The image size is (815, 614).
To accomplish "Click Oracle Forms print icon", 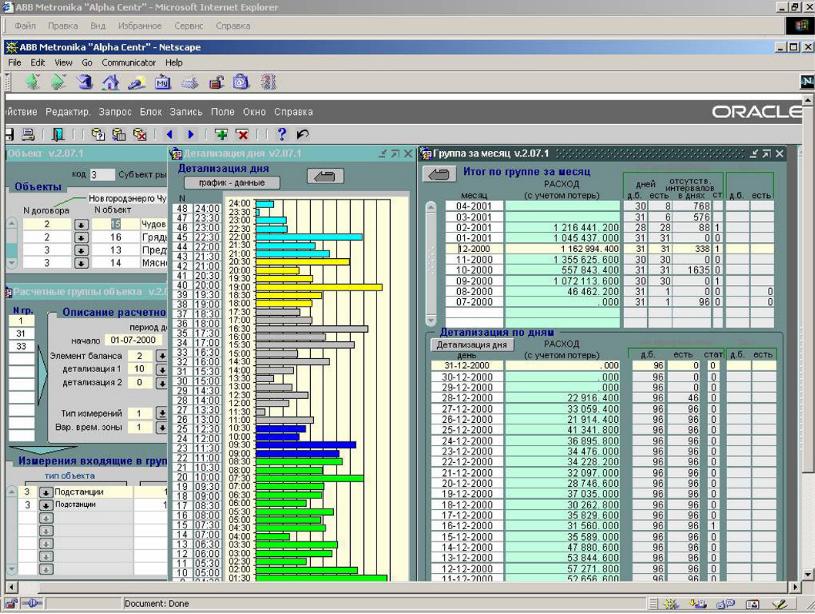I will (28, 135).
